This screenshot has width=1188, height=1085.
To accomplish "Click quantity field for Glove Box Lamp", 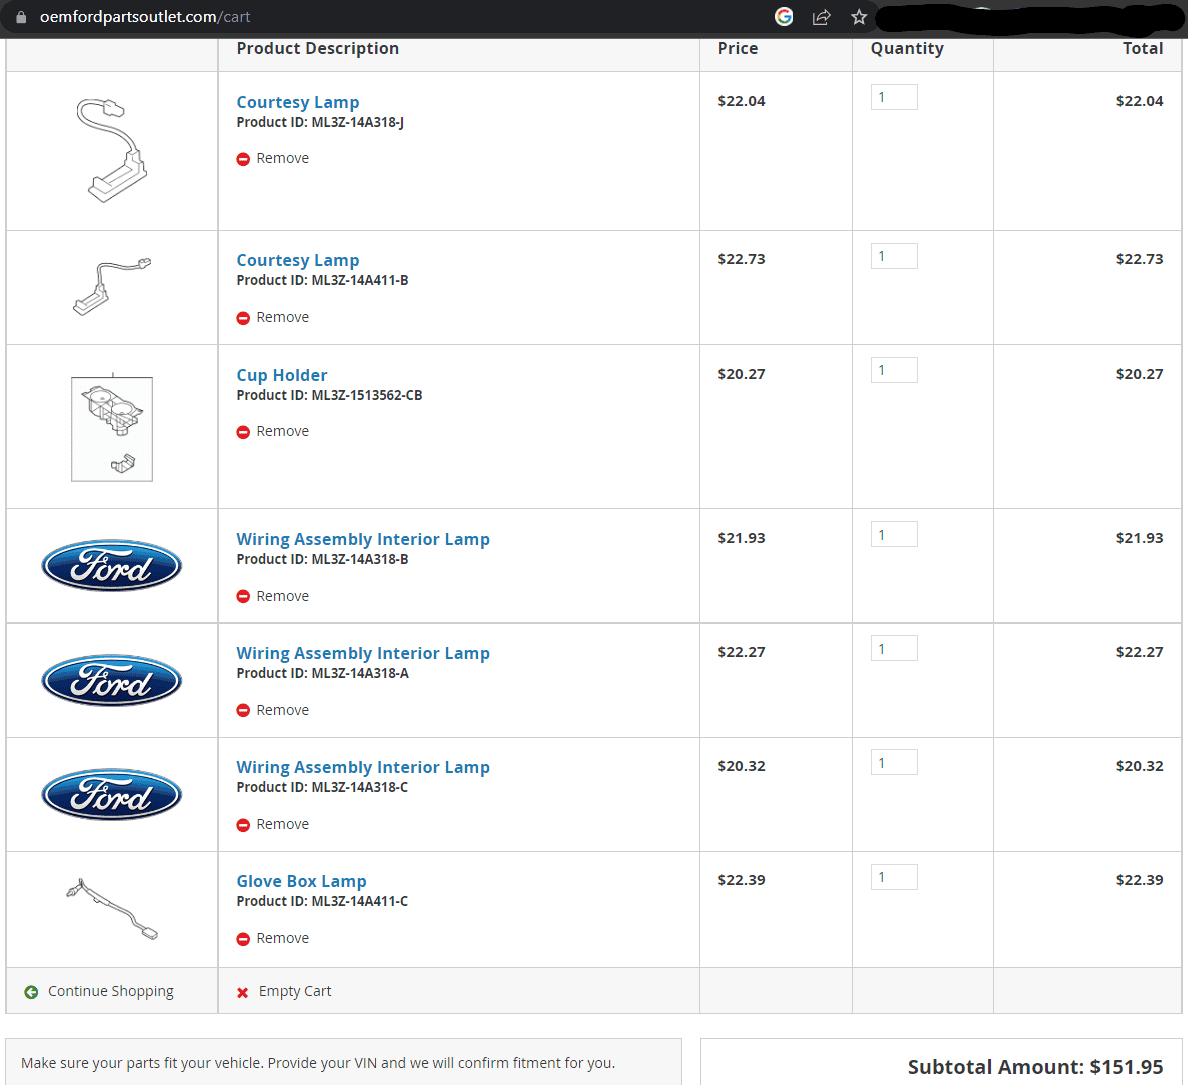I will tap(893, 877).
